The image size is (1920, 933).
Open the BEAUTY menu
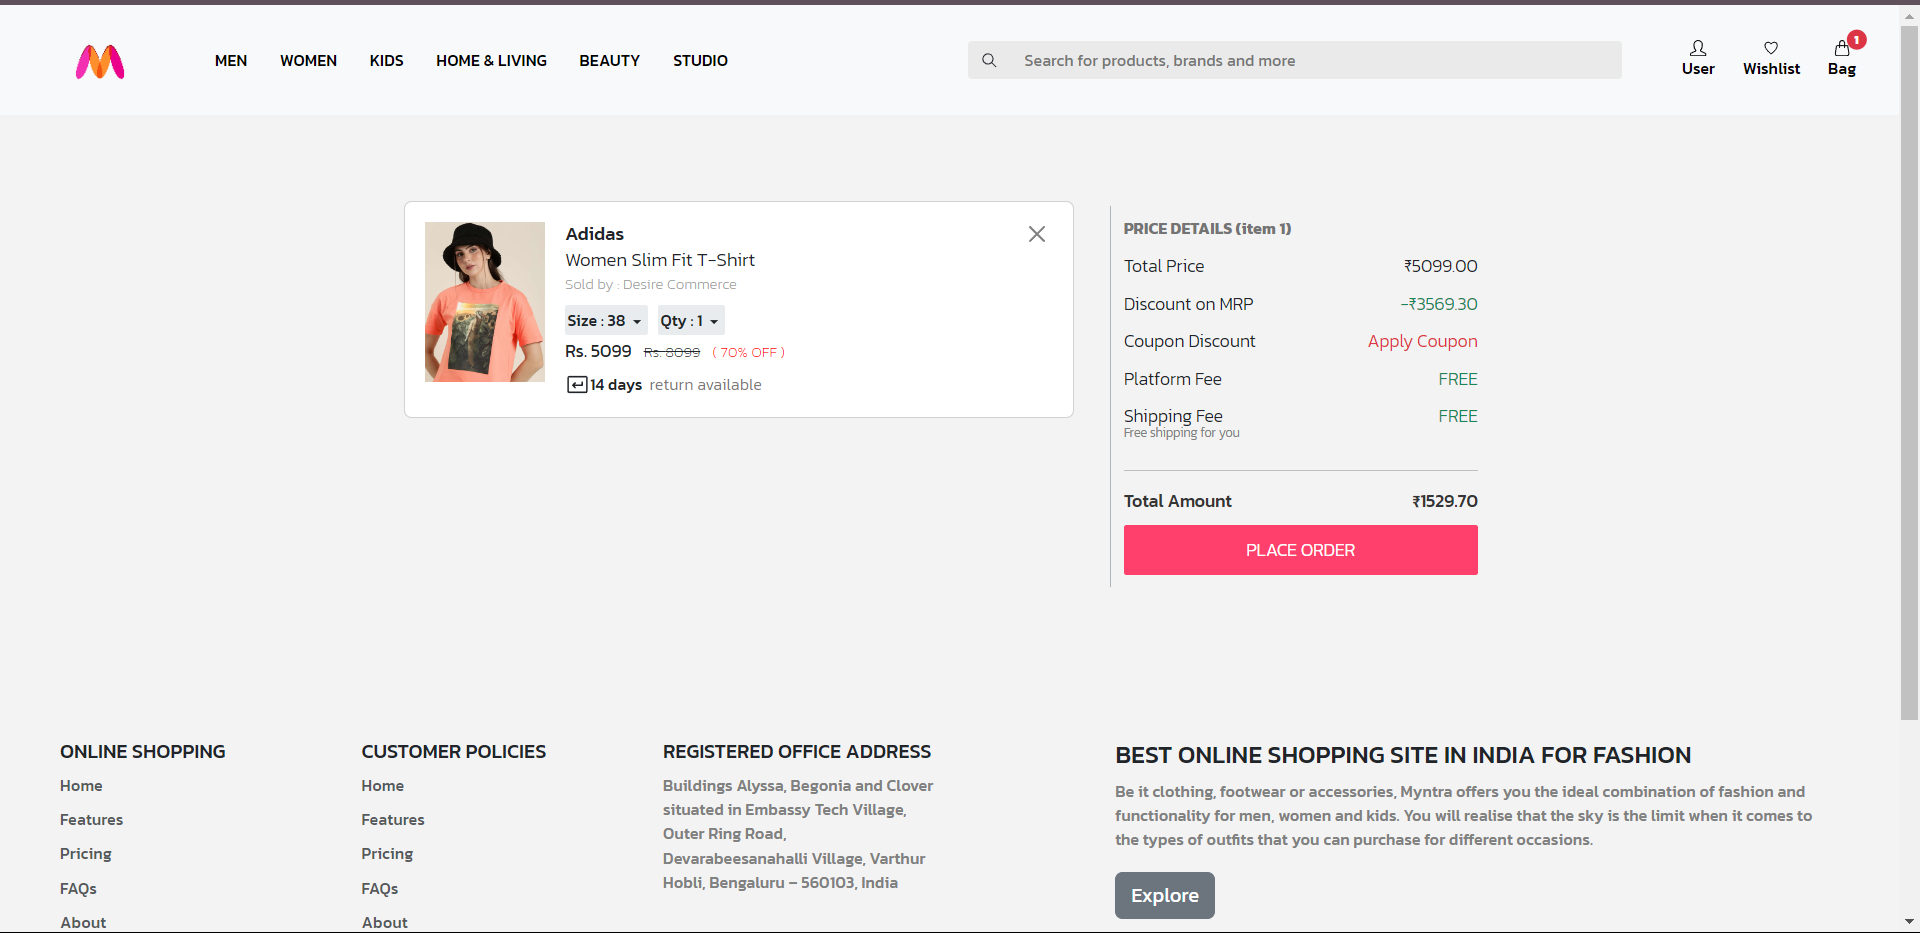pyautogui.click(x=610, y=61)
